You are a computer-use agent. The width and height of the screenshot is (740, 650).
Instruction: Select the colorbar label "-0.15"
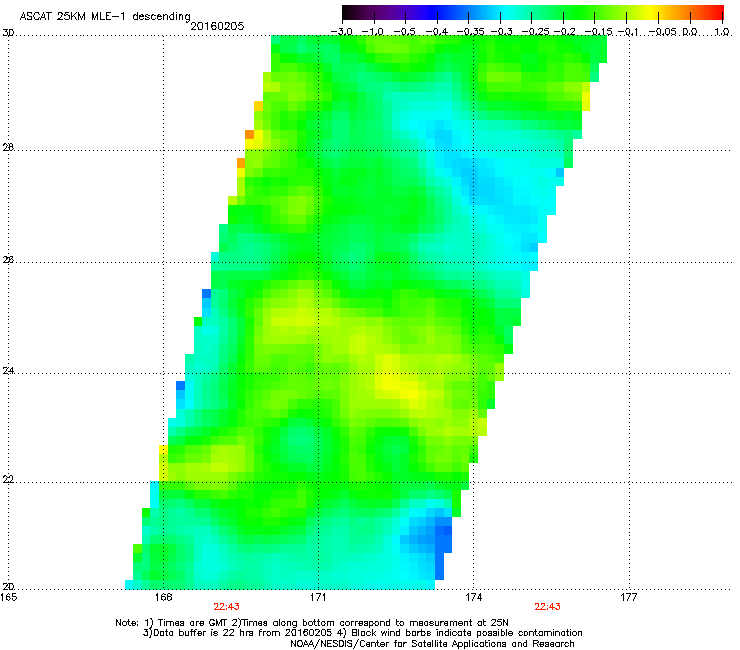[598, 32]
